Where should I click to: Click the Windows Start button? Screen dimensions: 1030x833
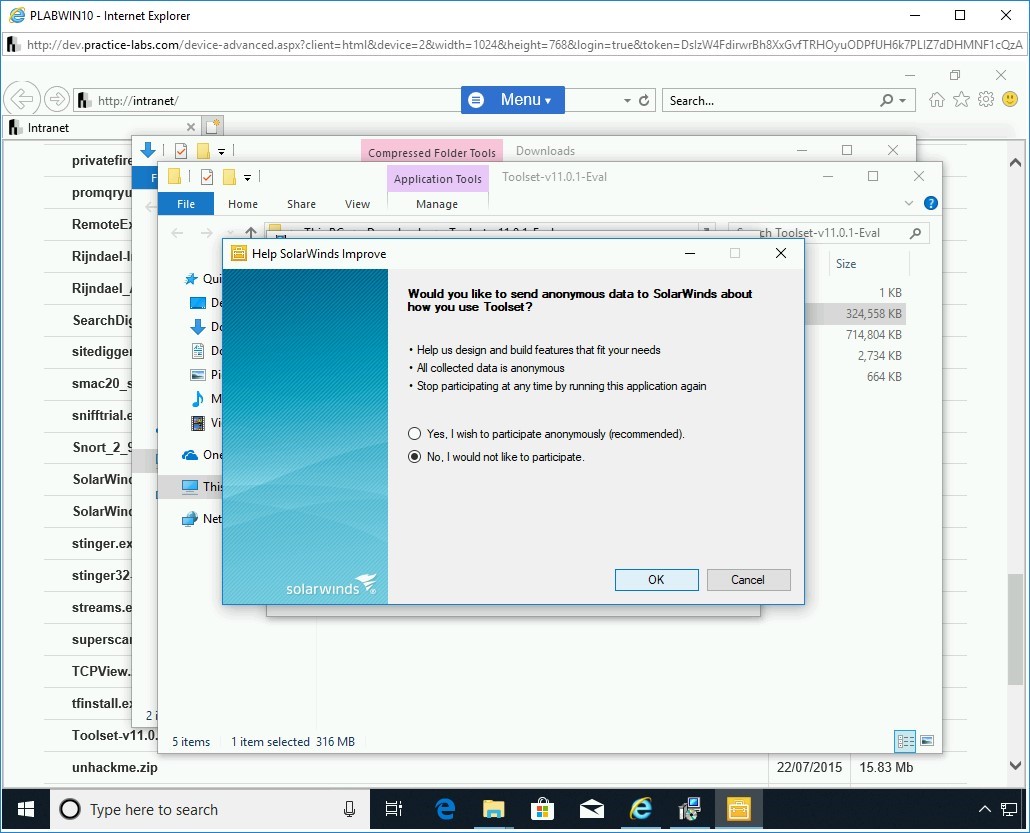[x=25, y=809]
